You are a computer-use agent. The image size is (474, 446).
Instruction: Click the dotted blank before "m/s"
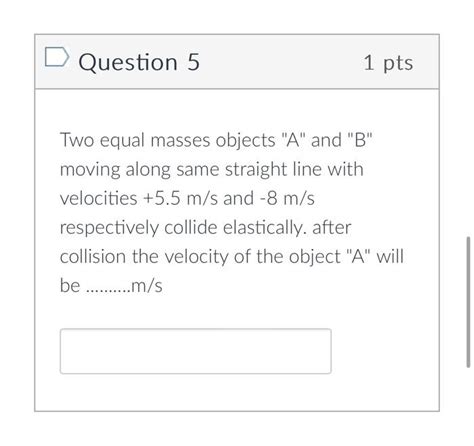click(108, 290)
